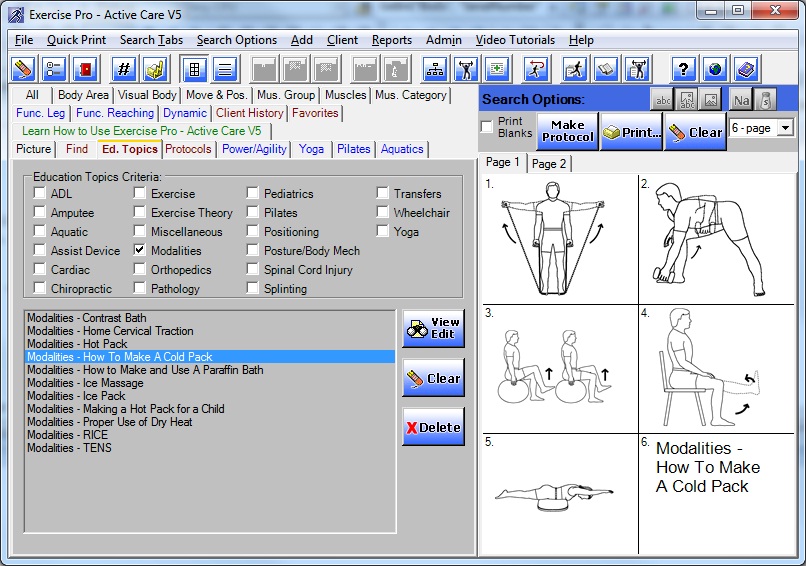Click the open book toolbar icon

click(x=606, y=69)
